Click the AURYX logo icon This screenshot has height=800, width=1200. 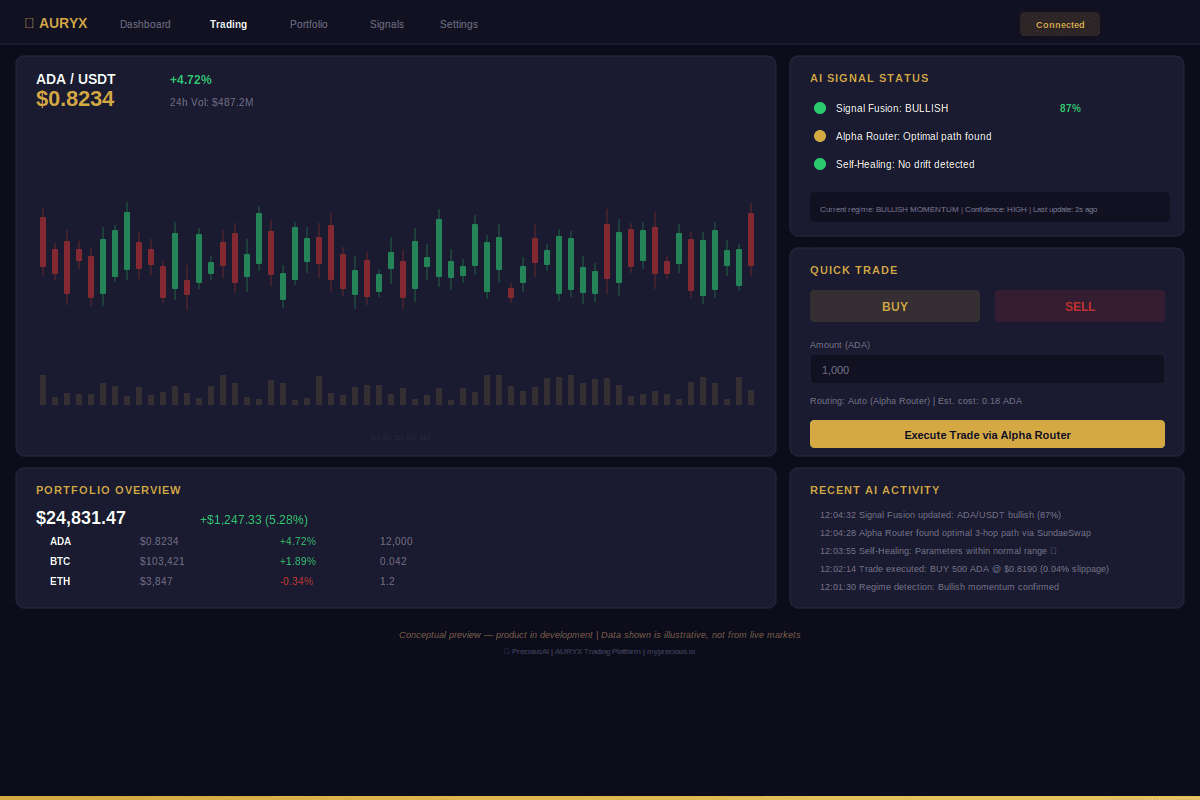click(x=31, y=22)
